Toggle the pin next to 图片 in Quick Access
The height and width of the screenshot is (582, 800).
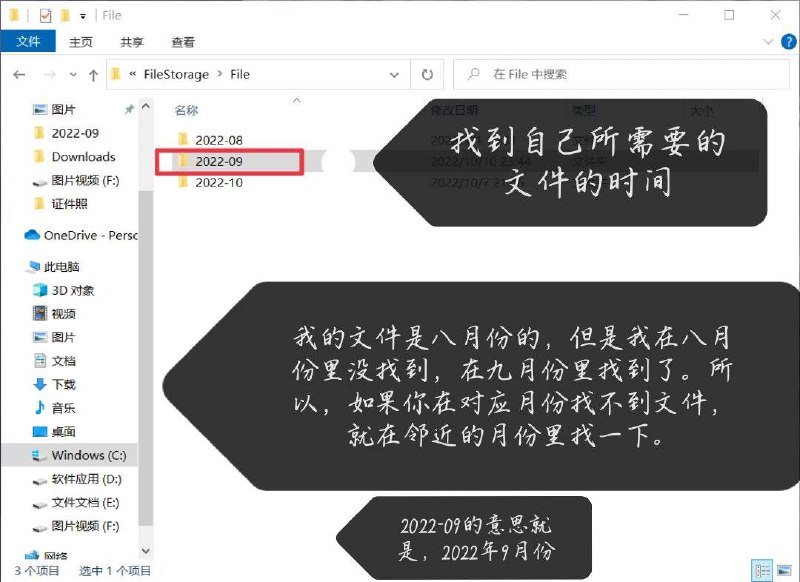[x=129, y=109]
